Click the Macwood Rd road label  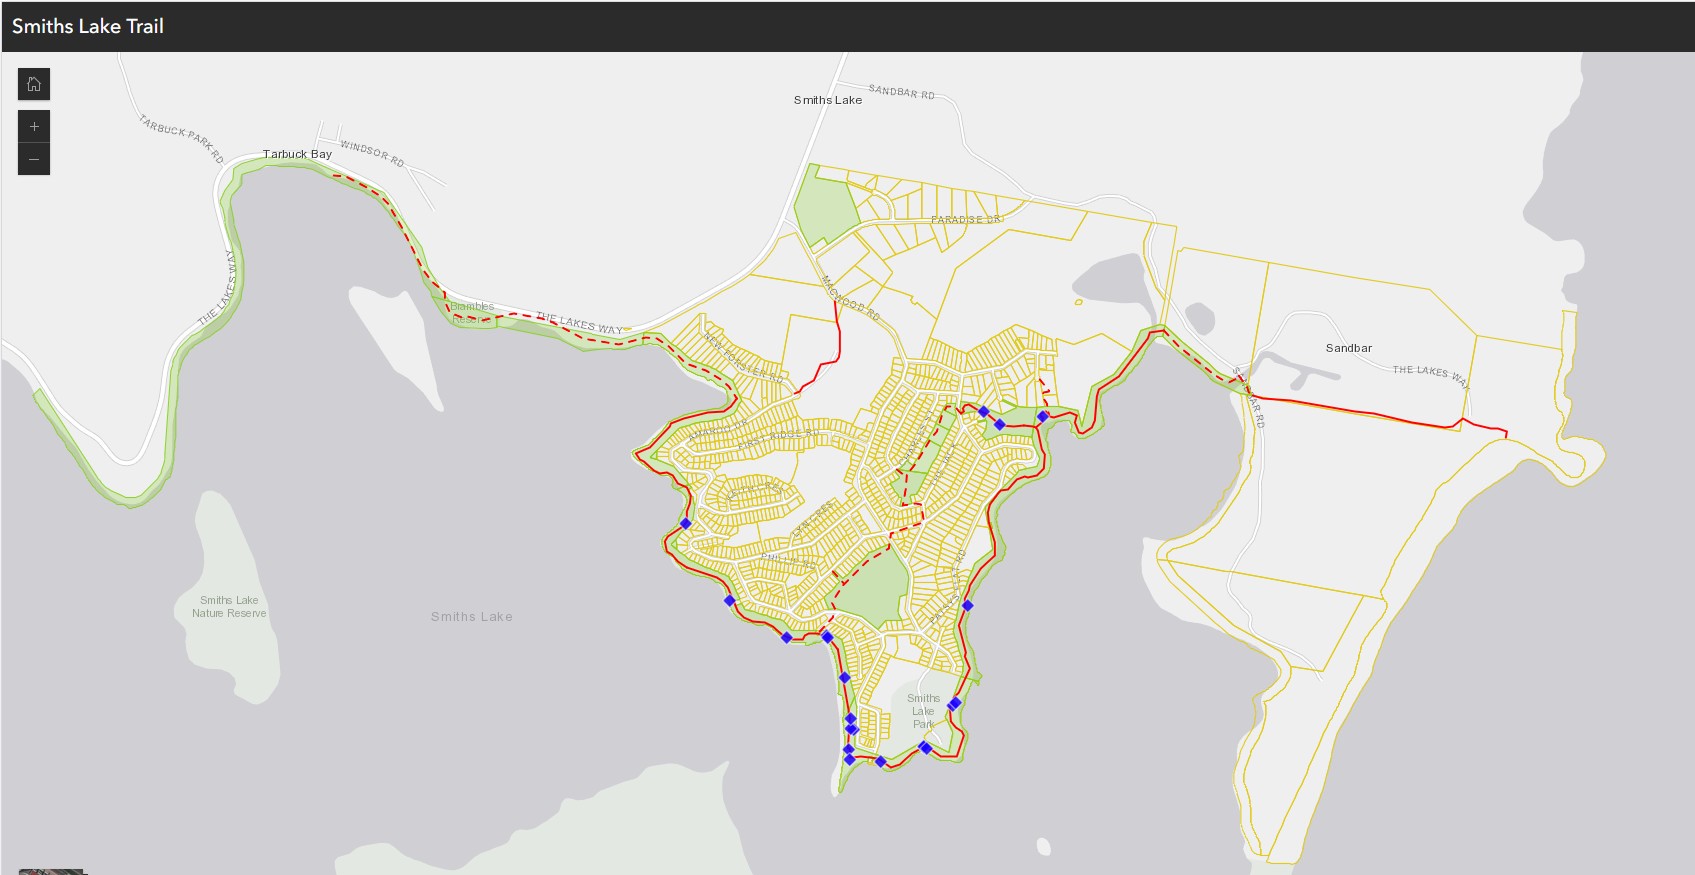(850, 297)
